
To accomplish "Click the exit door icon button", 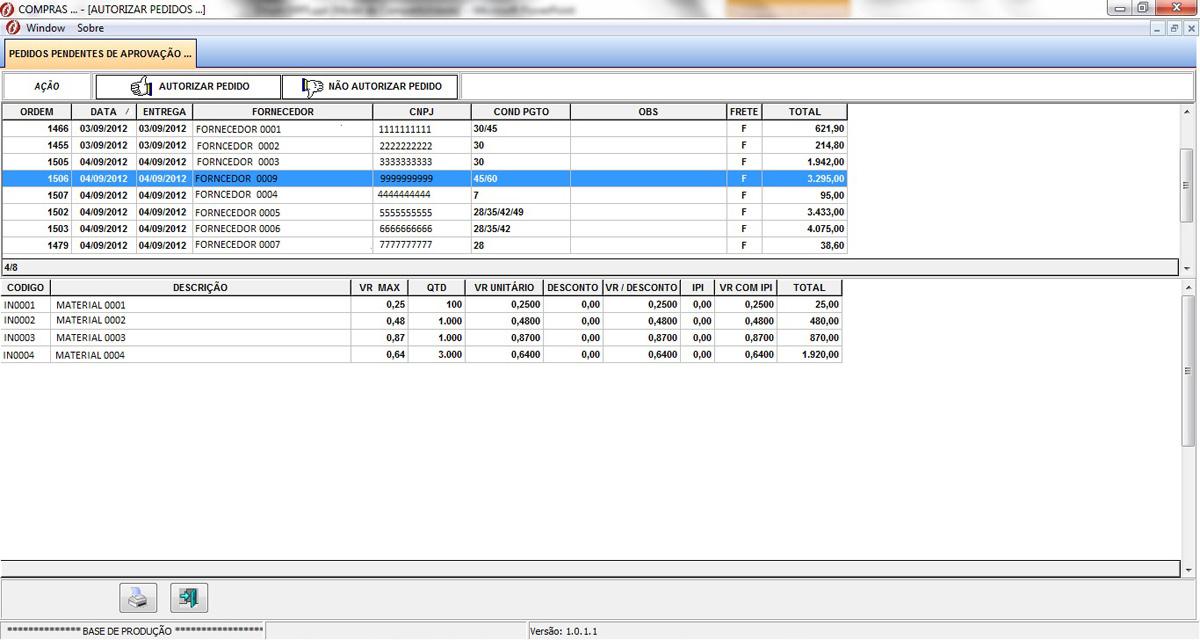I will tap(189, 597).
